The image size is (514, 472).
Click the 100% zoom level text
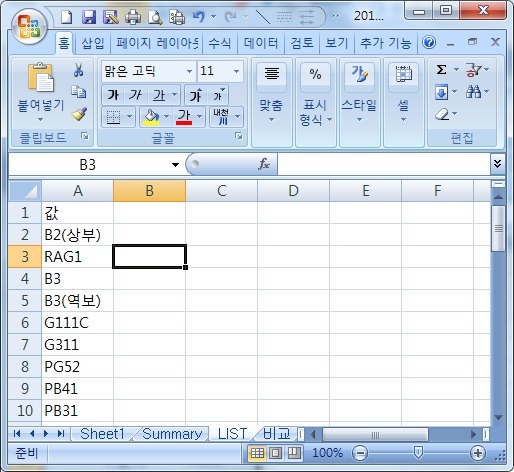327,453
